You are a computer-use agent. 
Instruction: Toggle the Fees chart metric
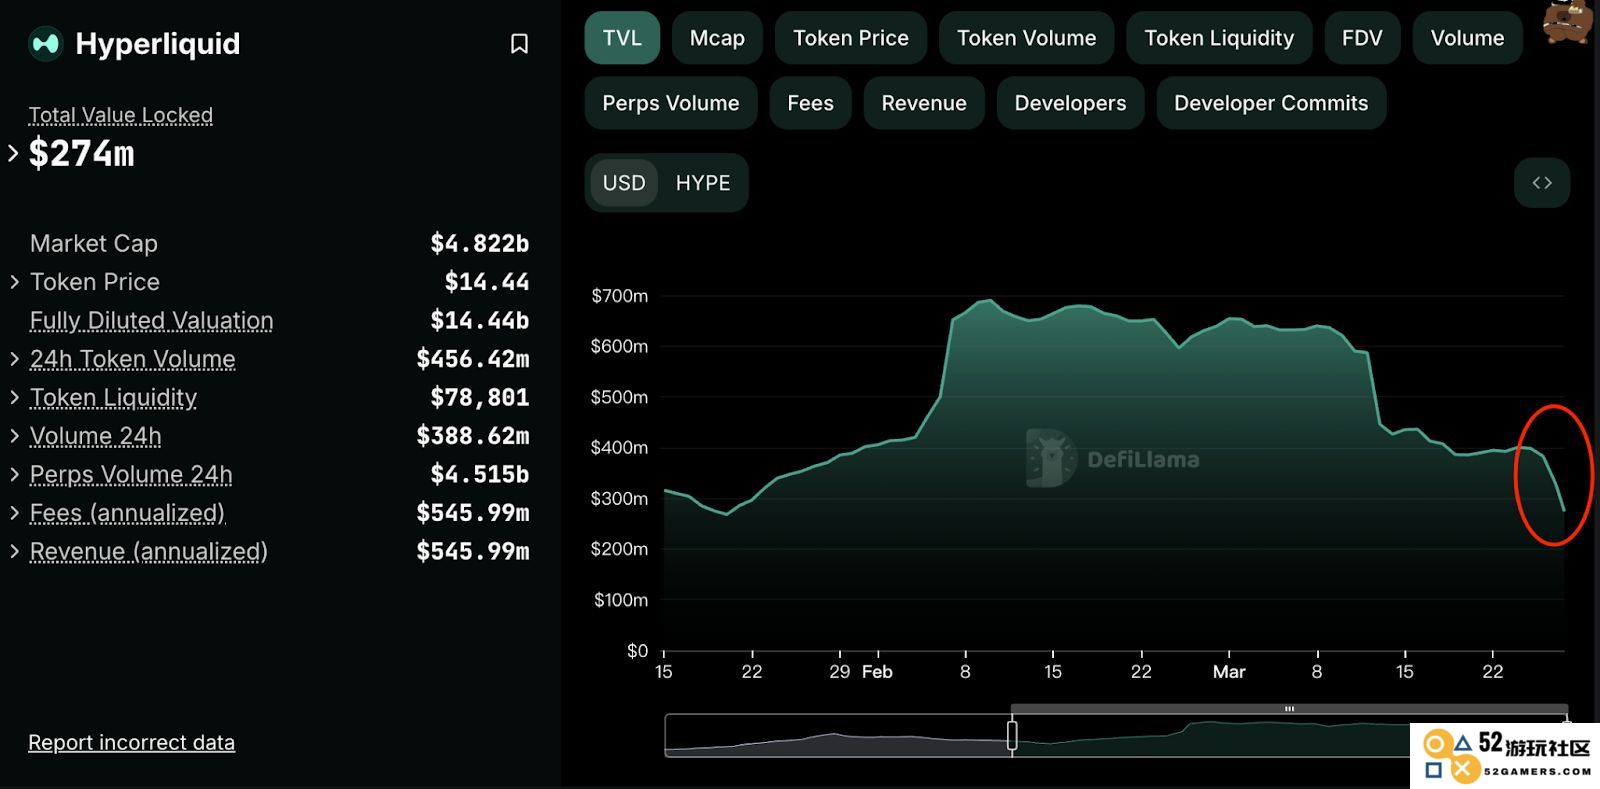point(810,103)
